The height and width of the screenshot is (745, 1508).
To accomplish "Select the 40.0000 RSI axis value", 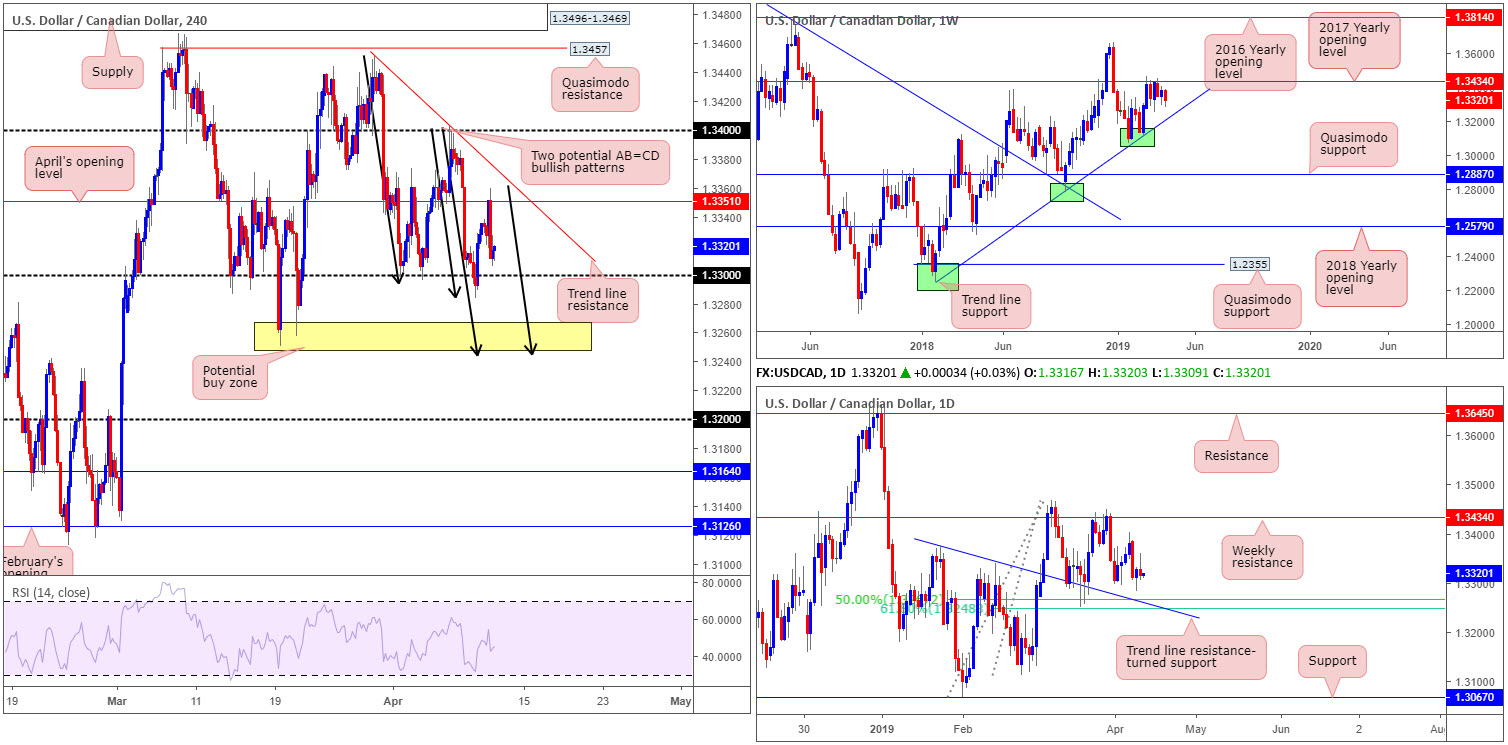I will pyautogui.click(x=722, y=657).
